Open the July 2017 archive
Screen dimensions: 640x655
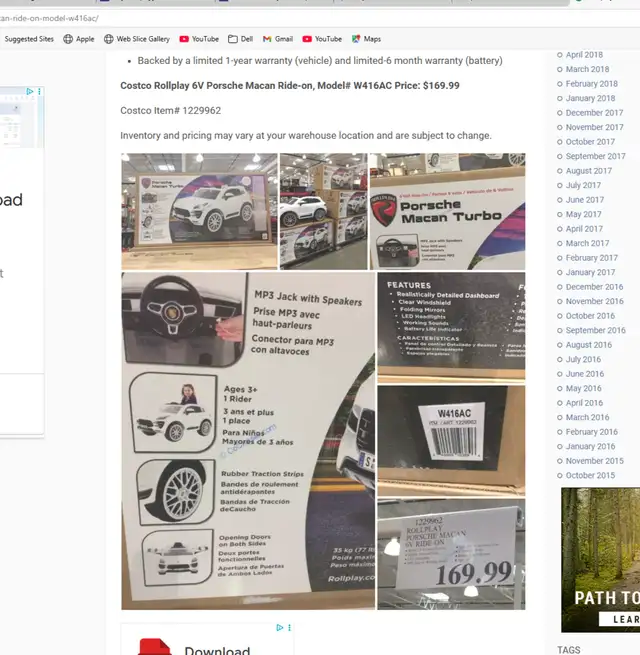point(583,185)
